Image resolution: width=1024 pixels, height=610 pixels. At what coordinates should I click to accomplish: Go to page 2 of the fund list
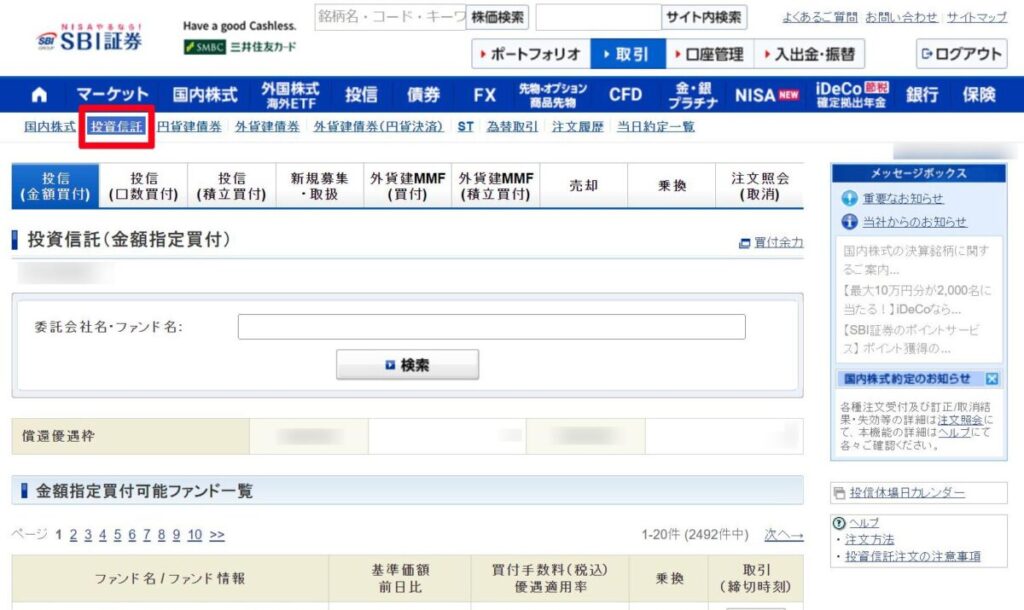pyautogui.click(x=72, y=535)
